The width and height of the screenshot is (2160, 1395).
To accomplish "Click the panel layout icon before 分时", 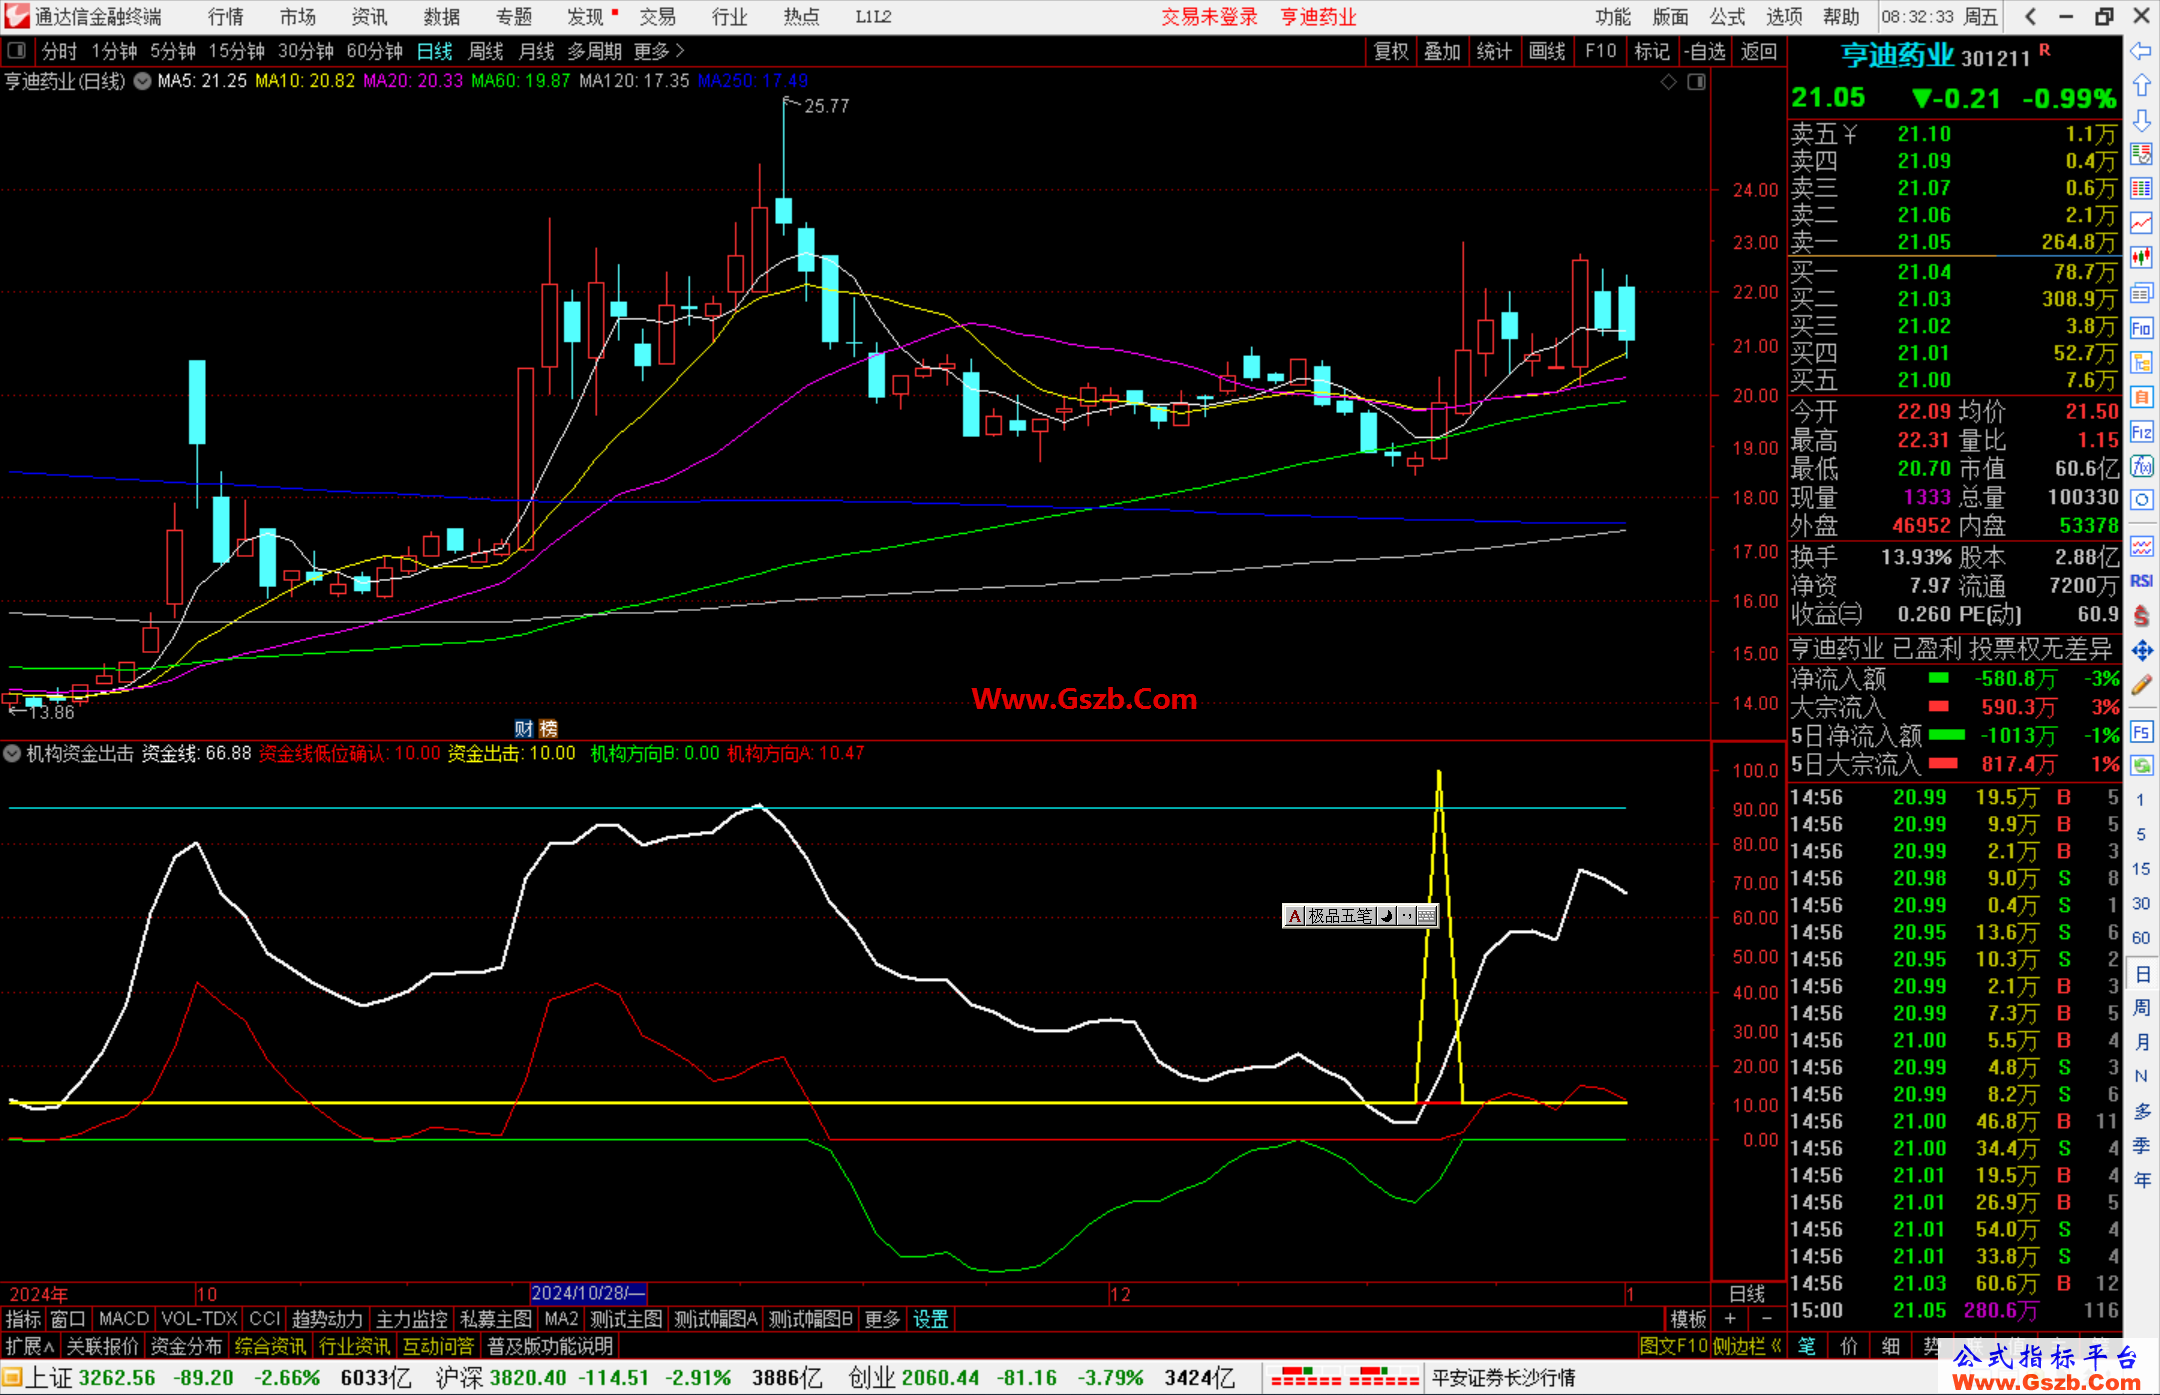I will coord(17,50).
